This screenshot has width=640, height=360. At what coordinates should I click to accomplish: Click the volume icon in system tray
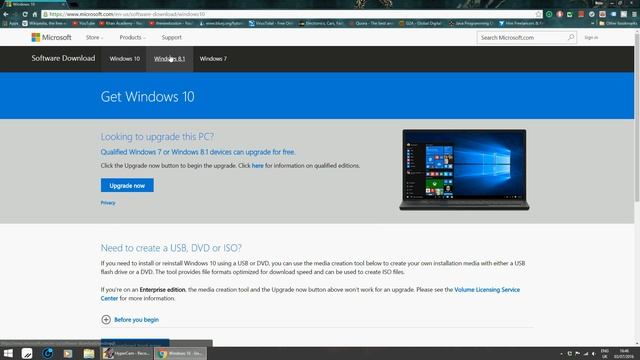tap(594, 353)
